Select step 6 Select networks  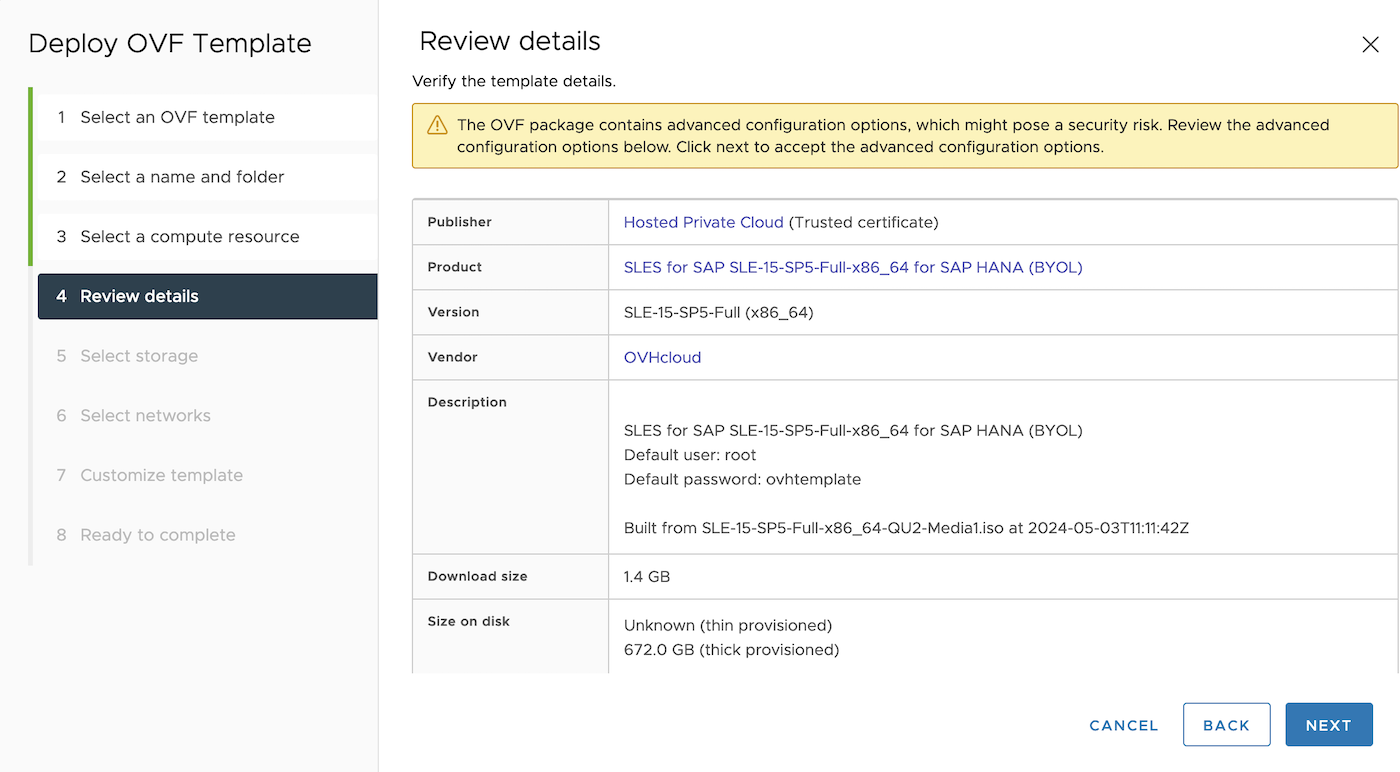[145, 415]
